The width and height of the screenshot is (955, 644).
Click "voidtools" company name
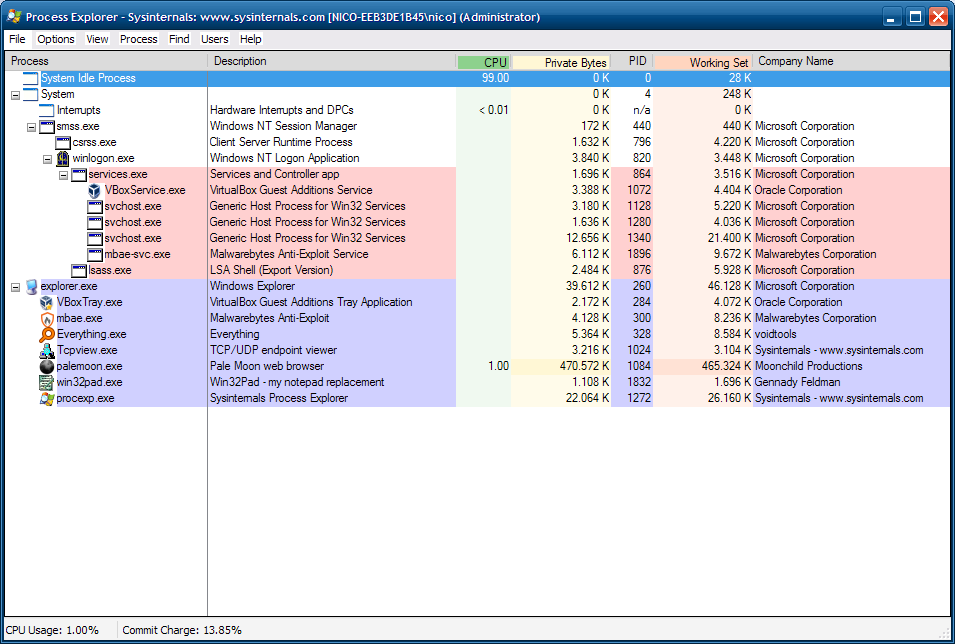click(x=775, y=334)
